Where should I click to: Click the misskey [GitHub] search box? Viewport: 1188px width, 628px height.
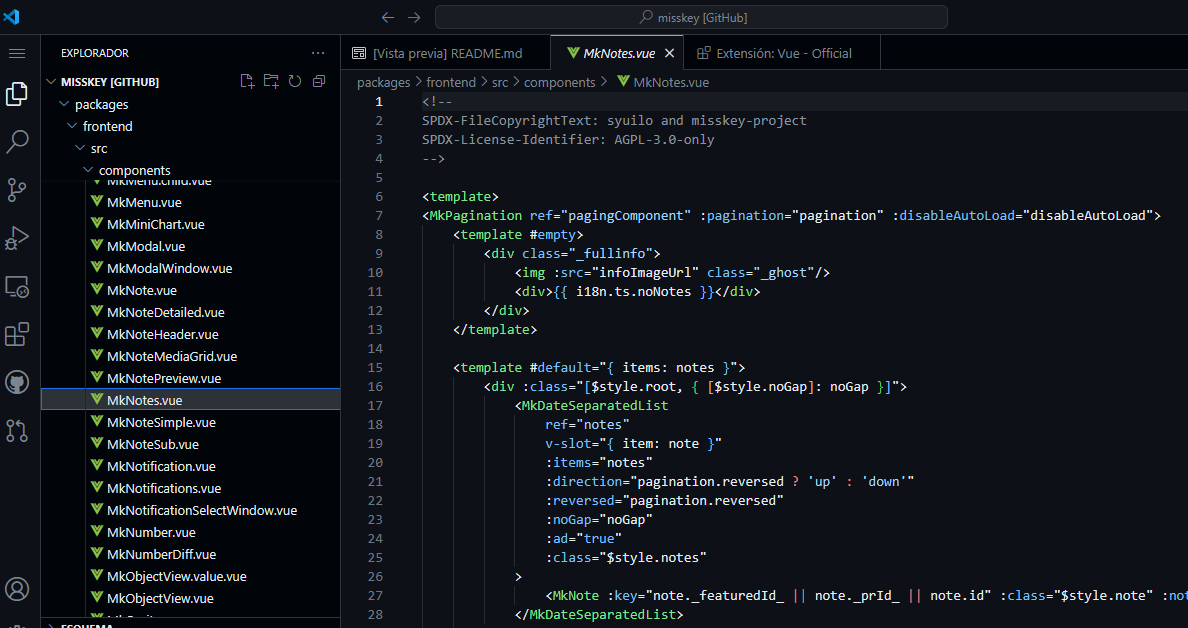pyautogui.click(x=693, y=17)
